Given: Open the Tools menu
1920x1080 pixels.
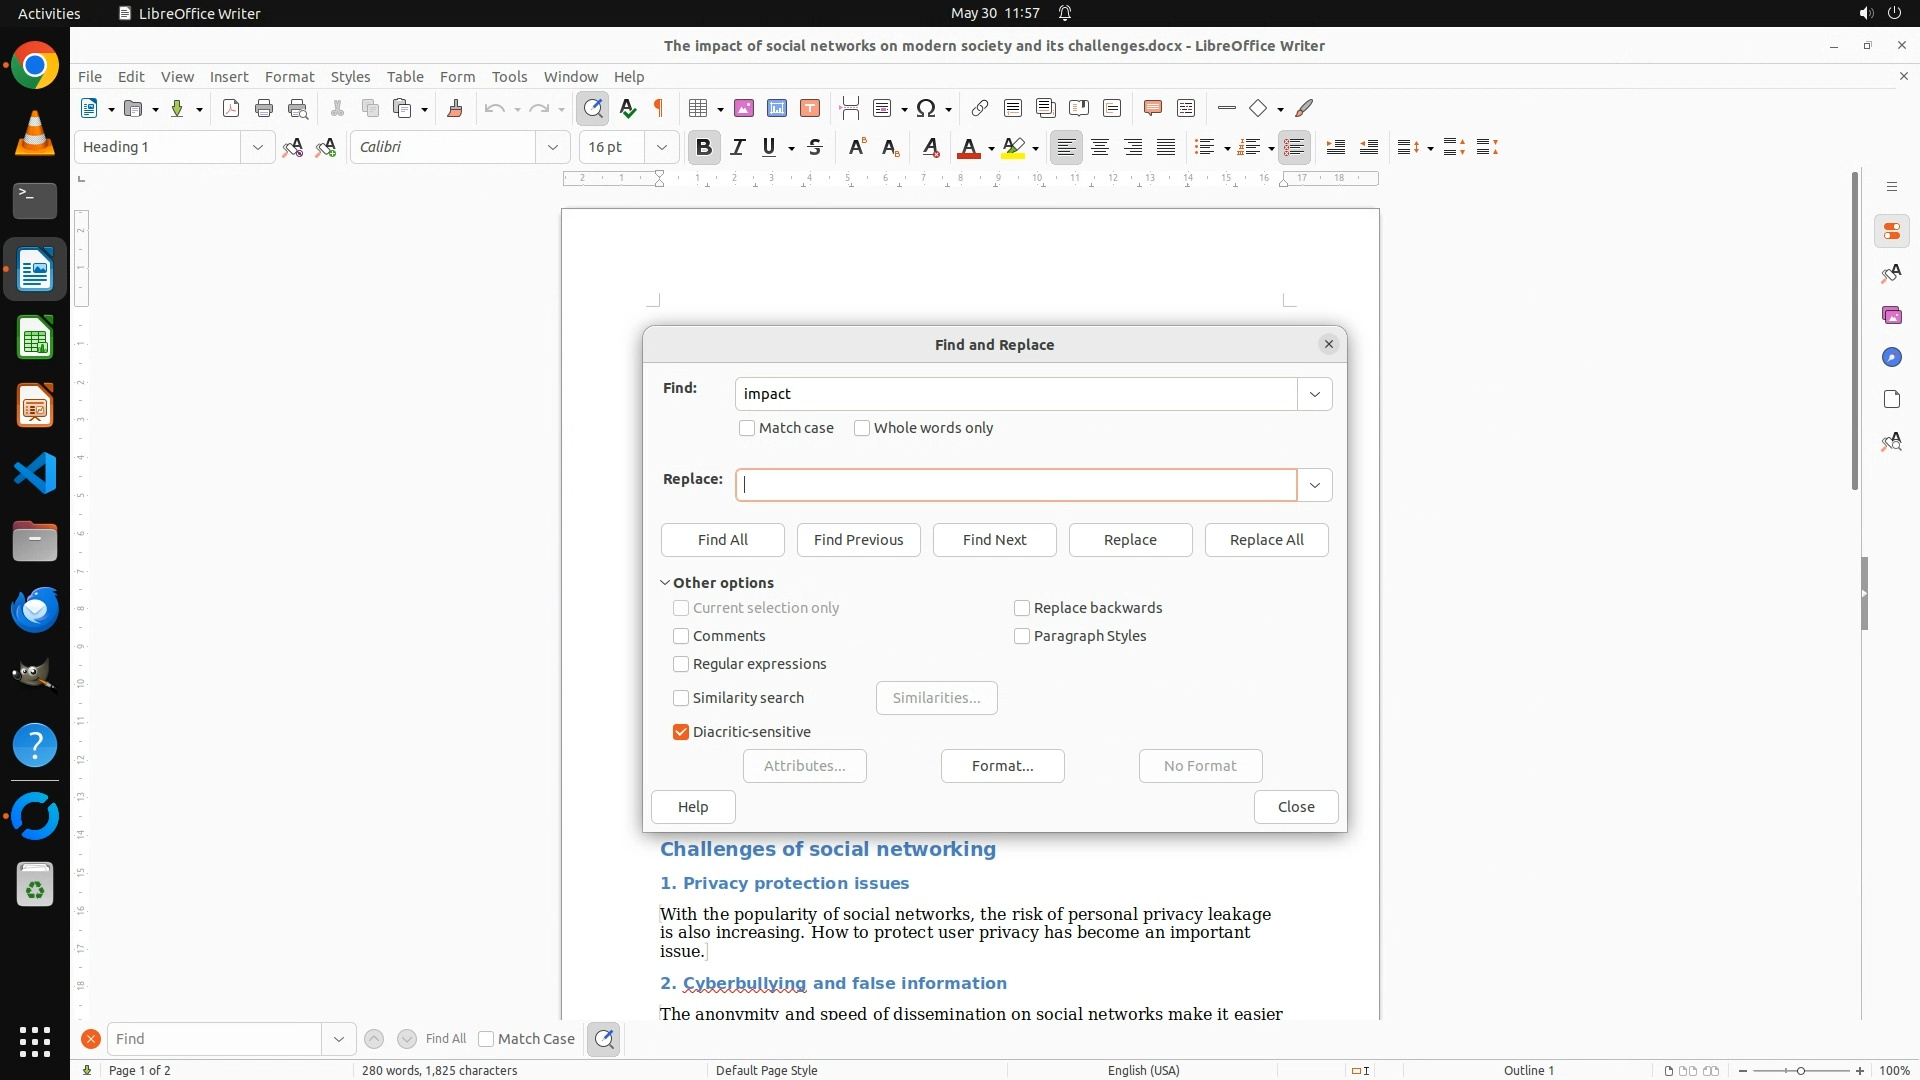Looking at the screenshot, I should coord(509,76).
